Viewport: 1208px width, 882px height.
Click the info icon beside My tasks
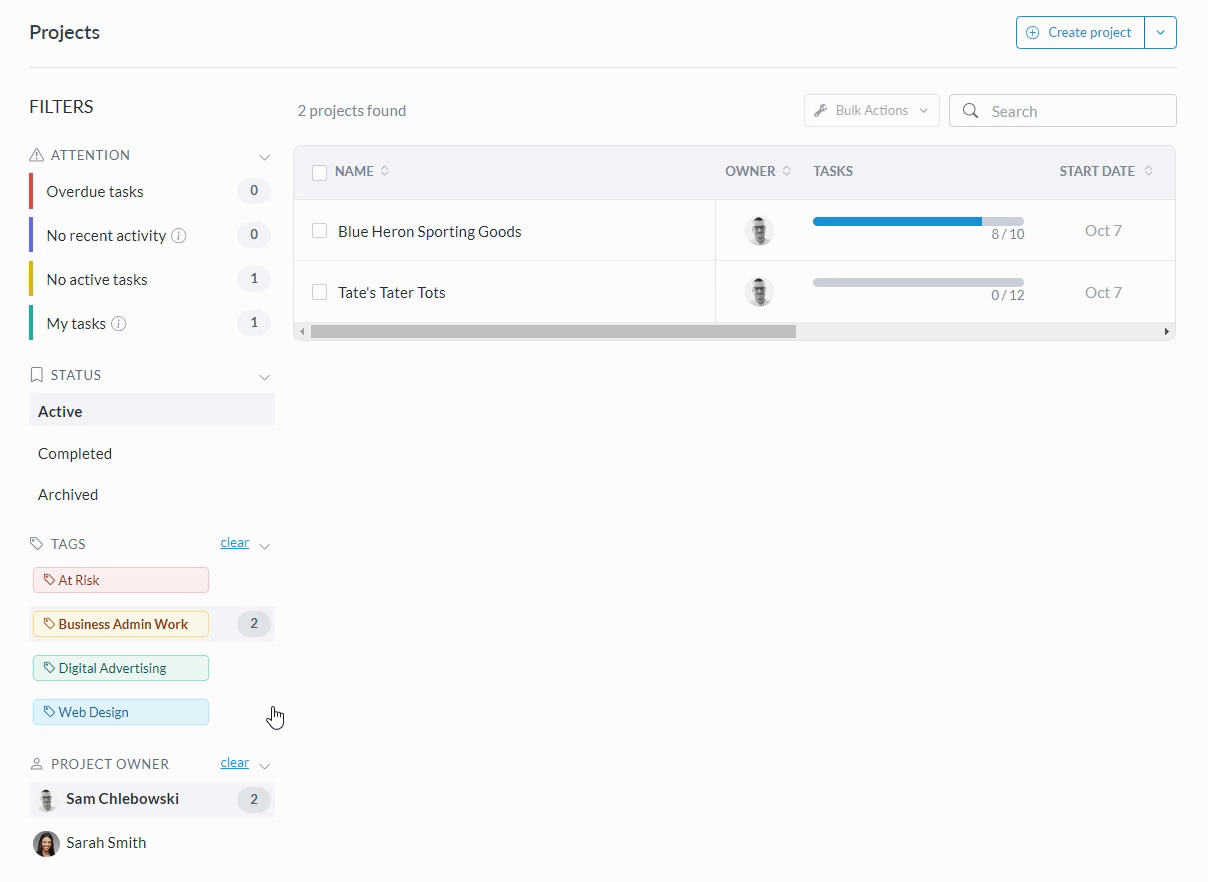pos(119,324)
